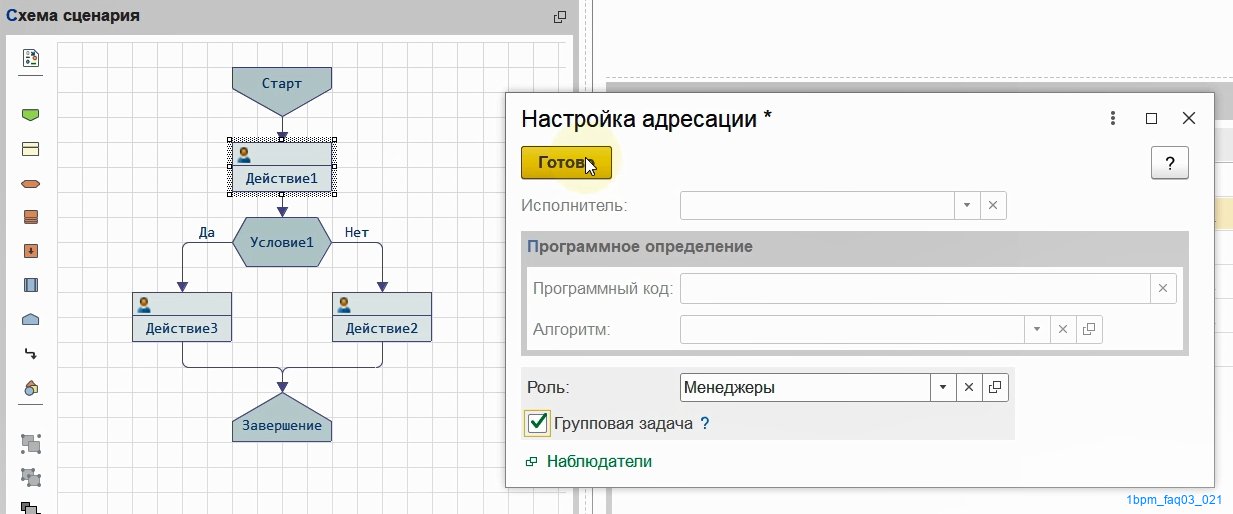Select the Условие1 node on the diagram
Screen dimensions: 1233x514
click(281, 242)
